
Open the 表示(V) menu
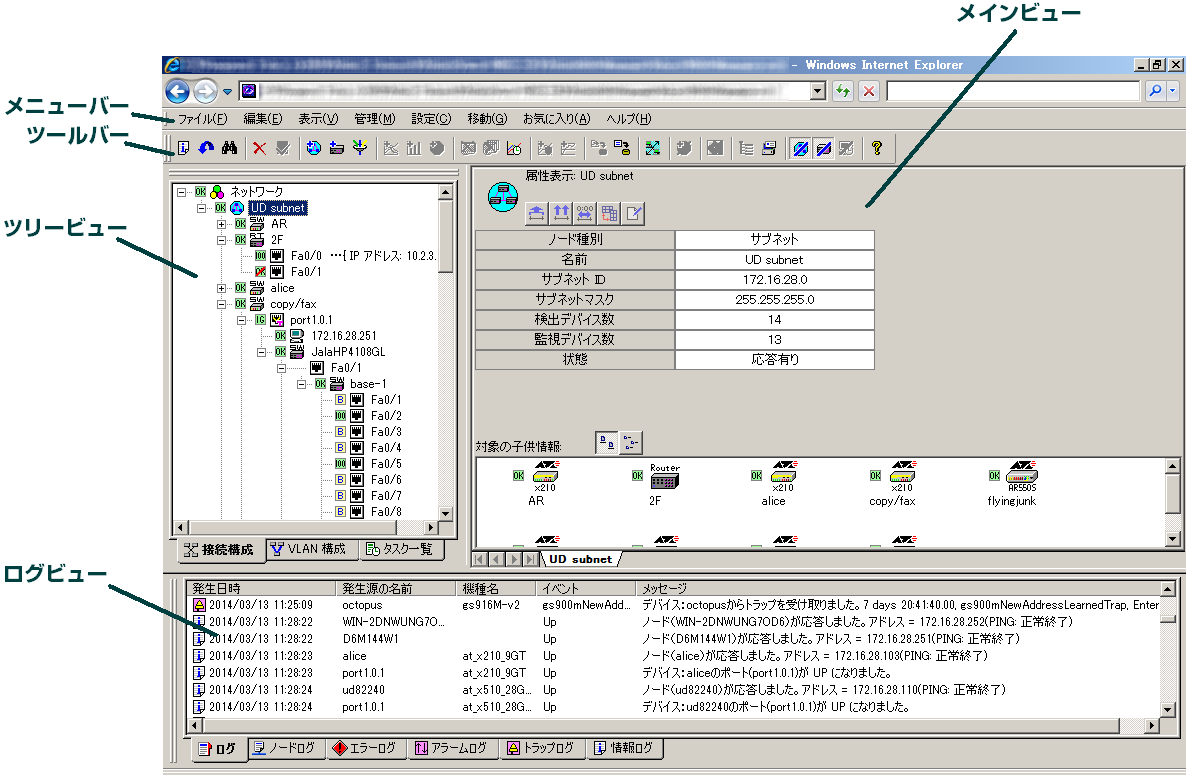pos(317,119)
